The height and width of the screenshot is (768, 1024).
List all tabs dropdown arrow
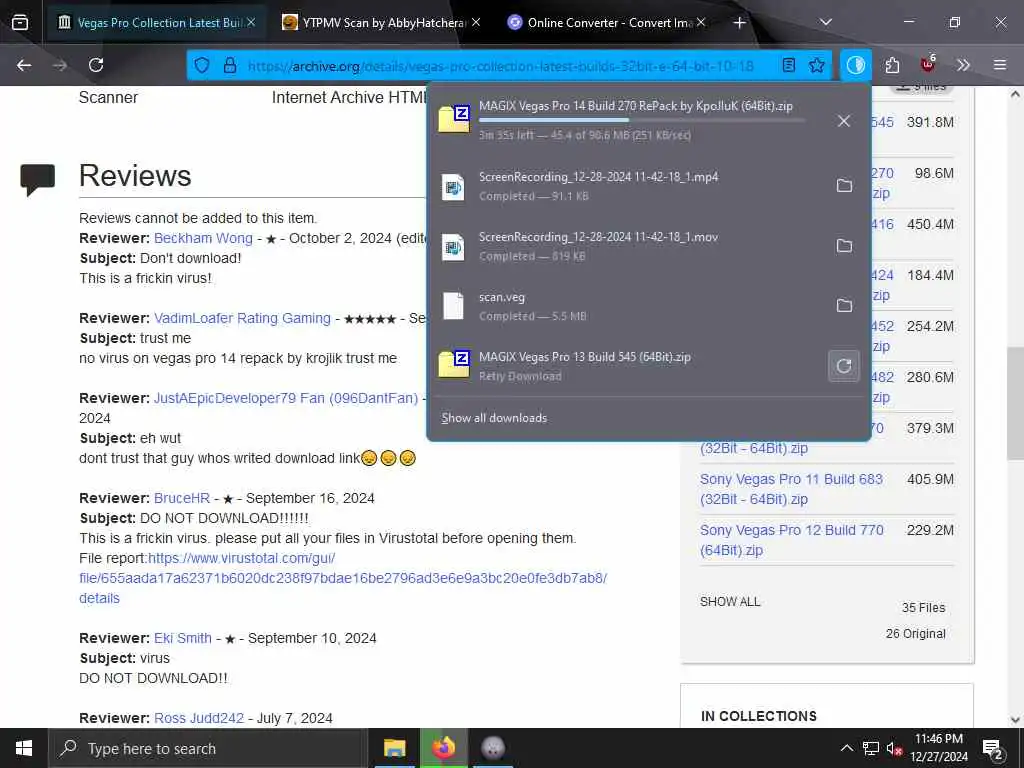click(x=826, y=22)
